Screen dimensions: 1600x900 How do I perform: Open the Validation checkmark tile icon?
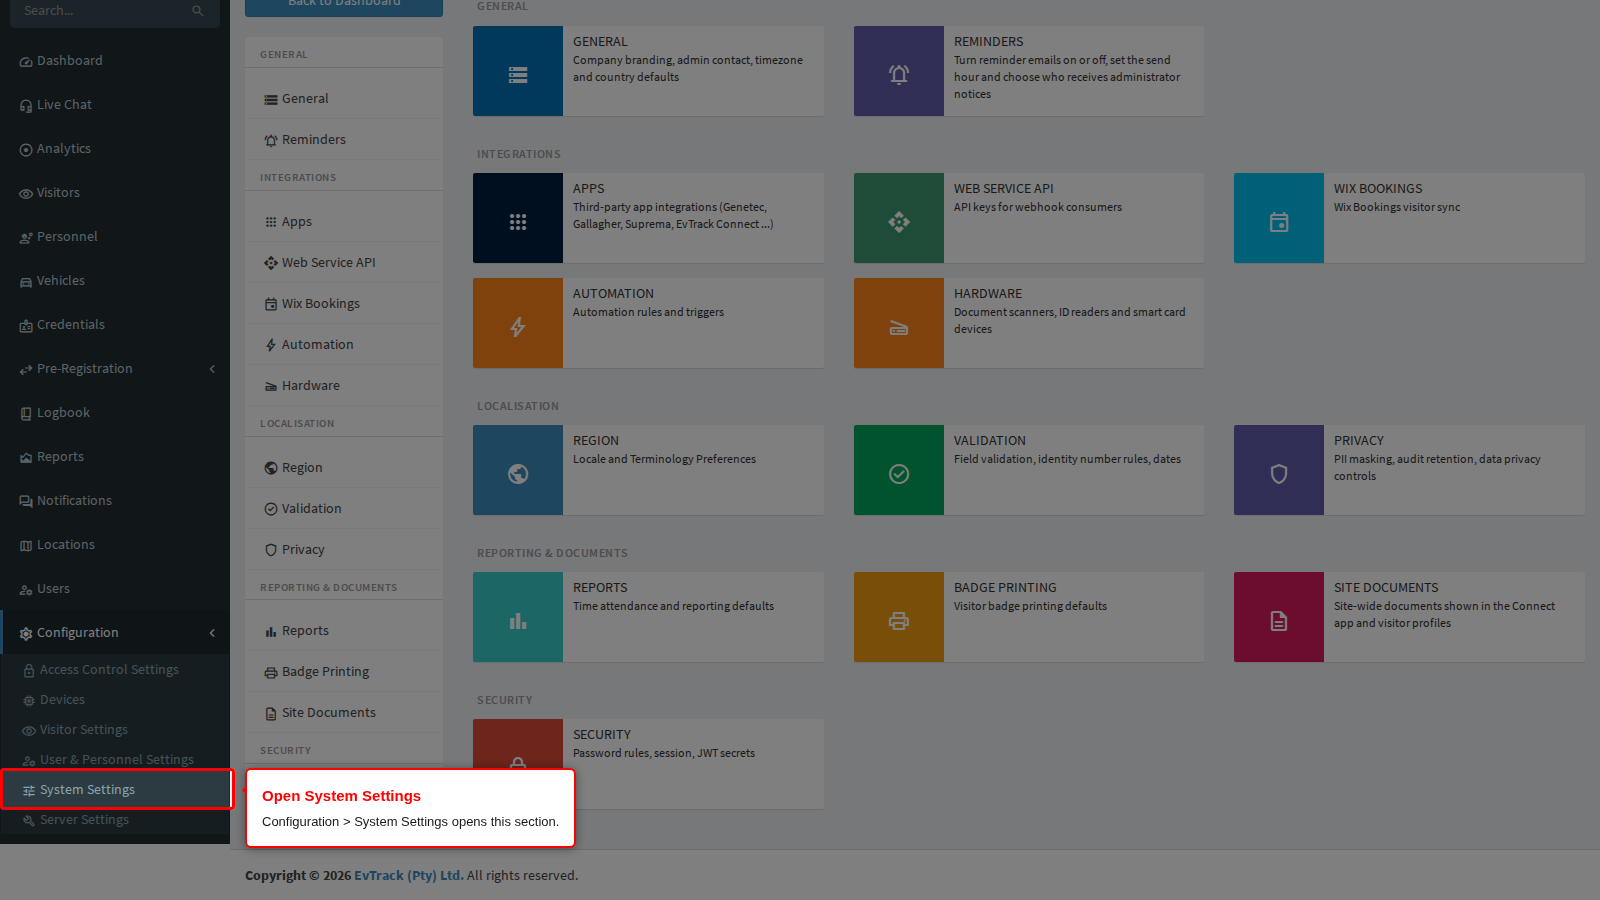[899, 474]
